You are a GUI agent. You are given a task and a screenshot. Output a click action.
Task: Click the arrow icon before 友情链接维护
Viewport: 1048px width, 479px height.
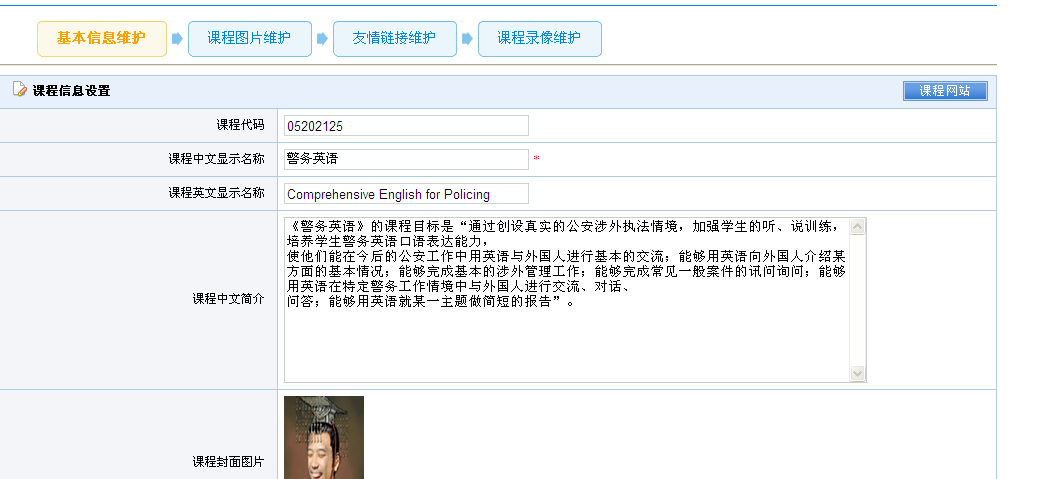322,39
